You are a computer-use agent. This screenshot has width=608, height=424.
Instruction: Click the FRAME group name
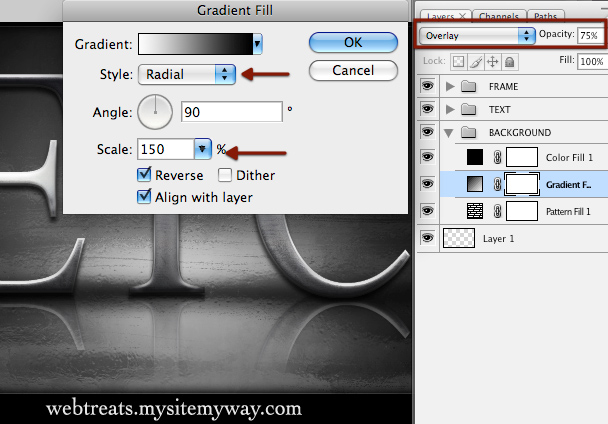(x=503, y=87)
